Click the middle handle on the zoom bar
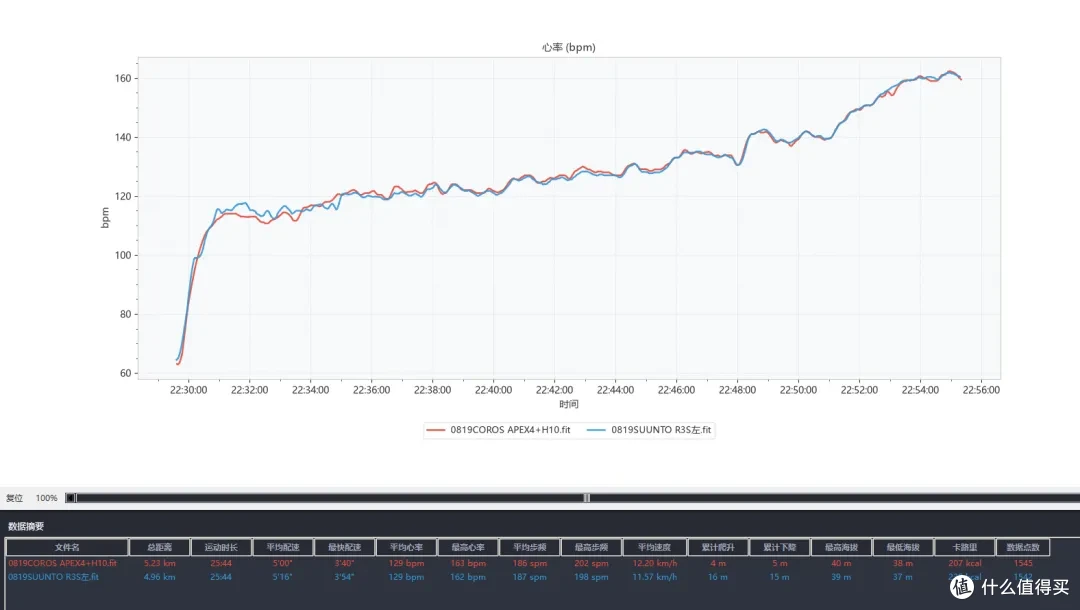Screen dimensions: 1080x610 tap(587, 498)
